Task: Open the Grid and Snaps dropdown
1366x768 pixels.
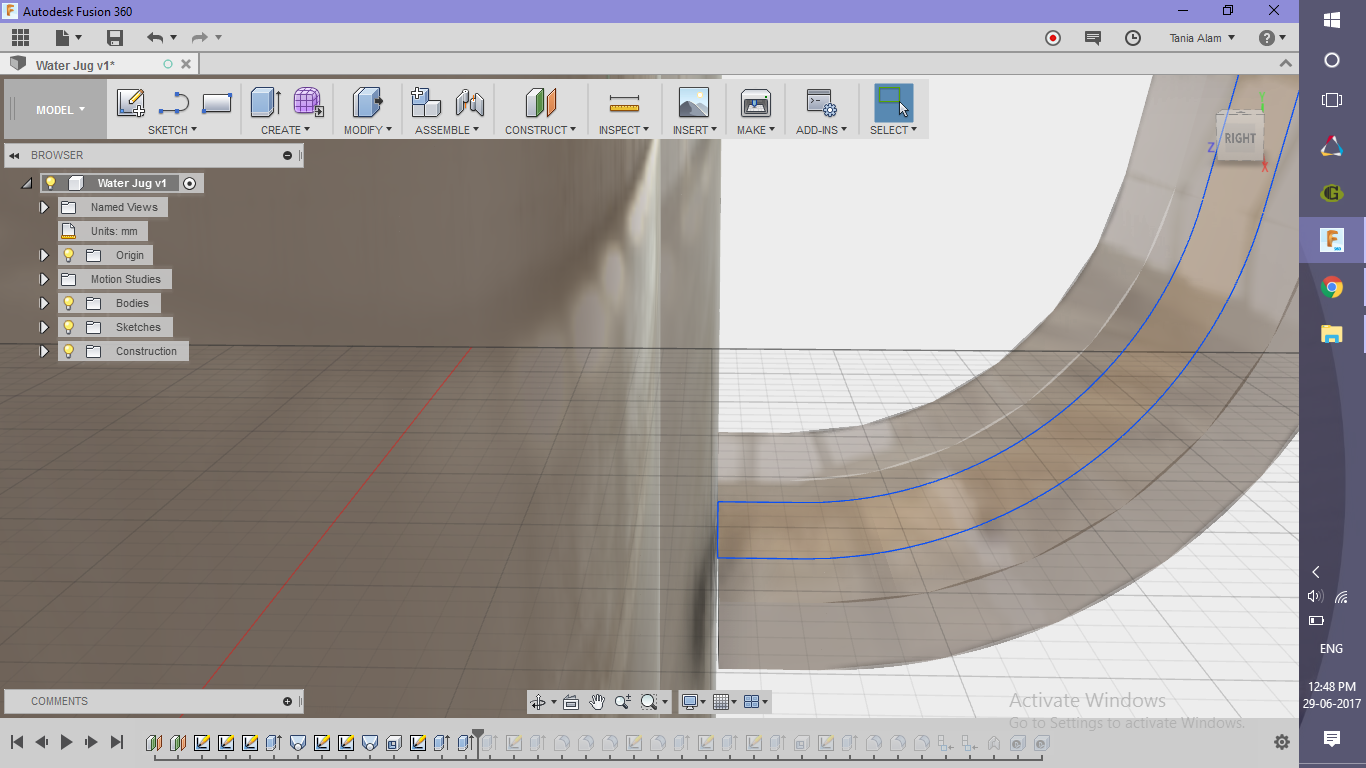Action: click(725, 702)
